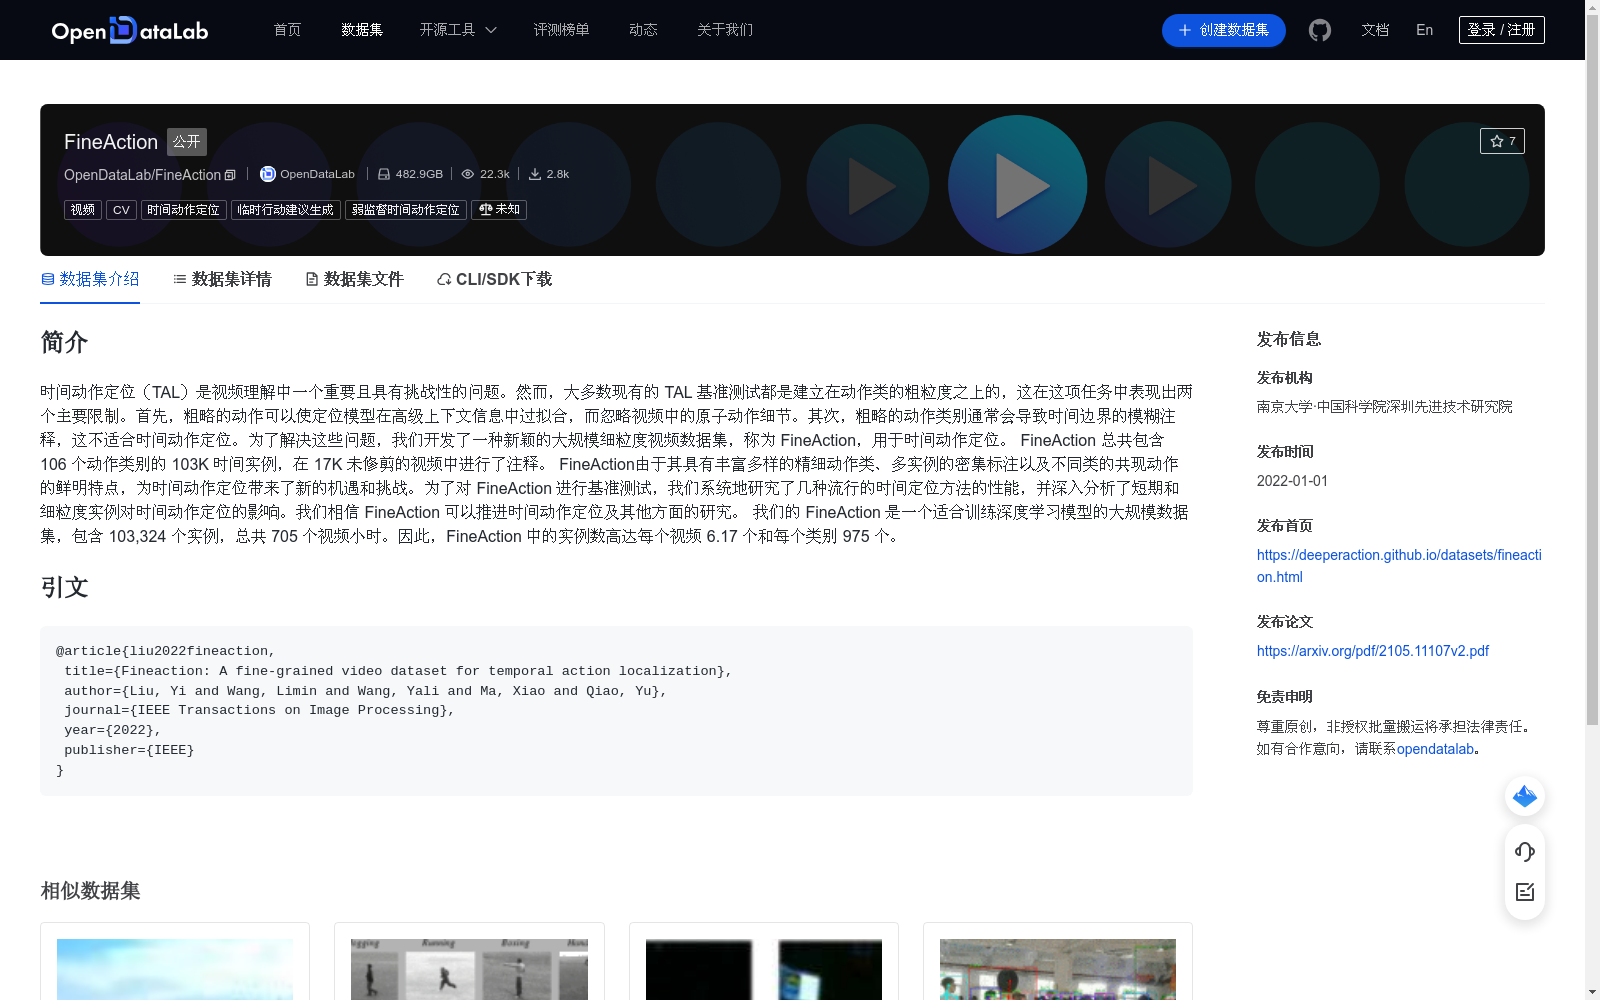Click the 免责申明 heading
1600x1000 pixels.
pyautogui.click(x=1285, y=697)
